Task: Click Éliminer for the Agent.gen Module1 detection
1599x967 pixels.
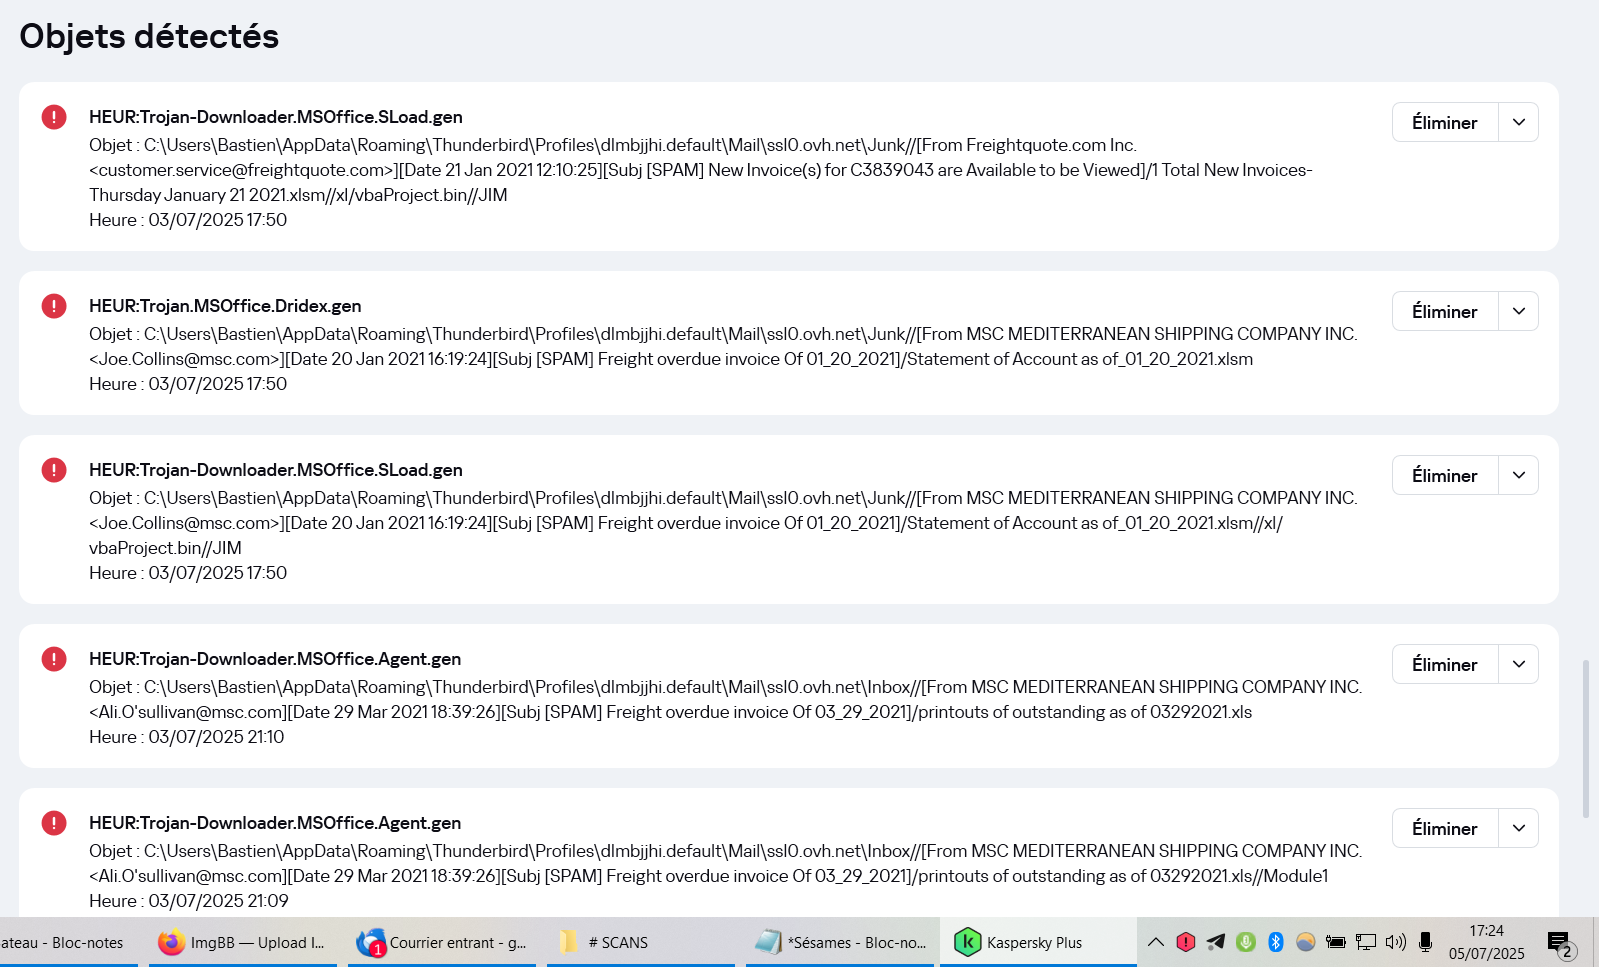Action: point(1445,828)
